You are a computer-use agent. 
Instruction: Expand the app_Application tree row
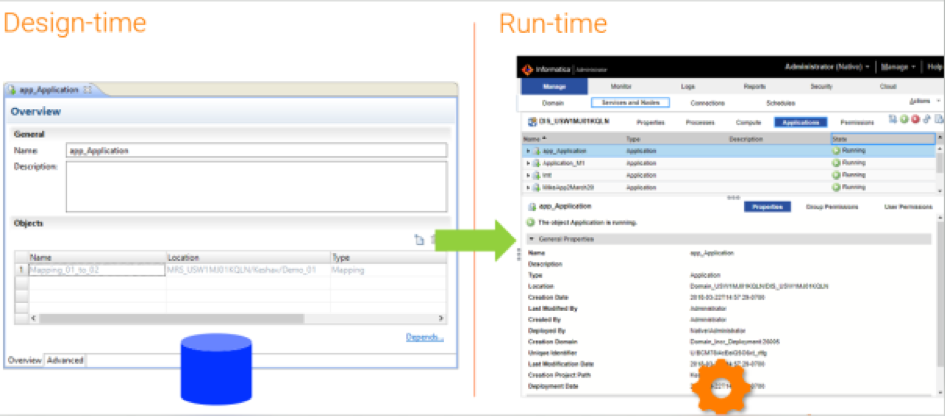(x=528, y=151)
